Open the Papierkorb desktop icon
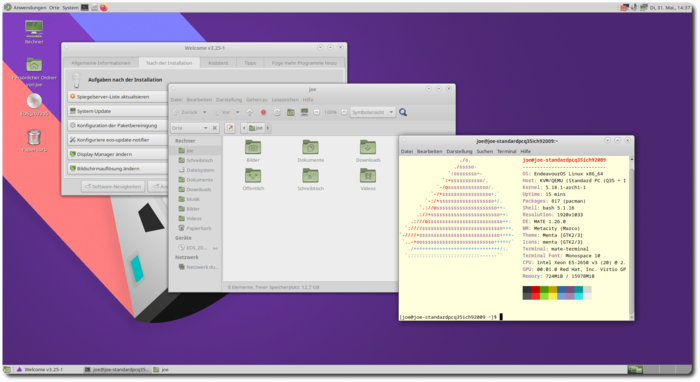Screen dimensions: 700x382 [x=34, y=141]
